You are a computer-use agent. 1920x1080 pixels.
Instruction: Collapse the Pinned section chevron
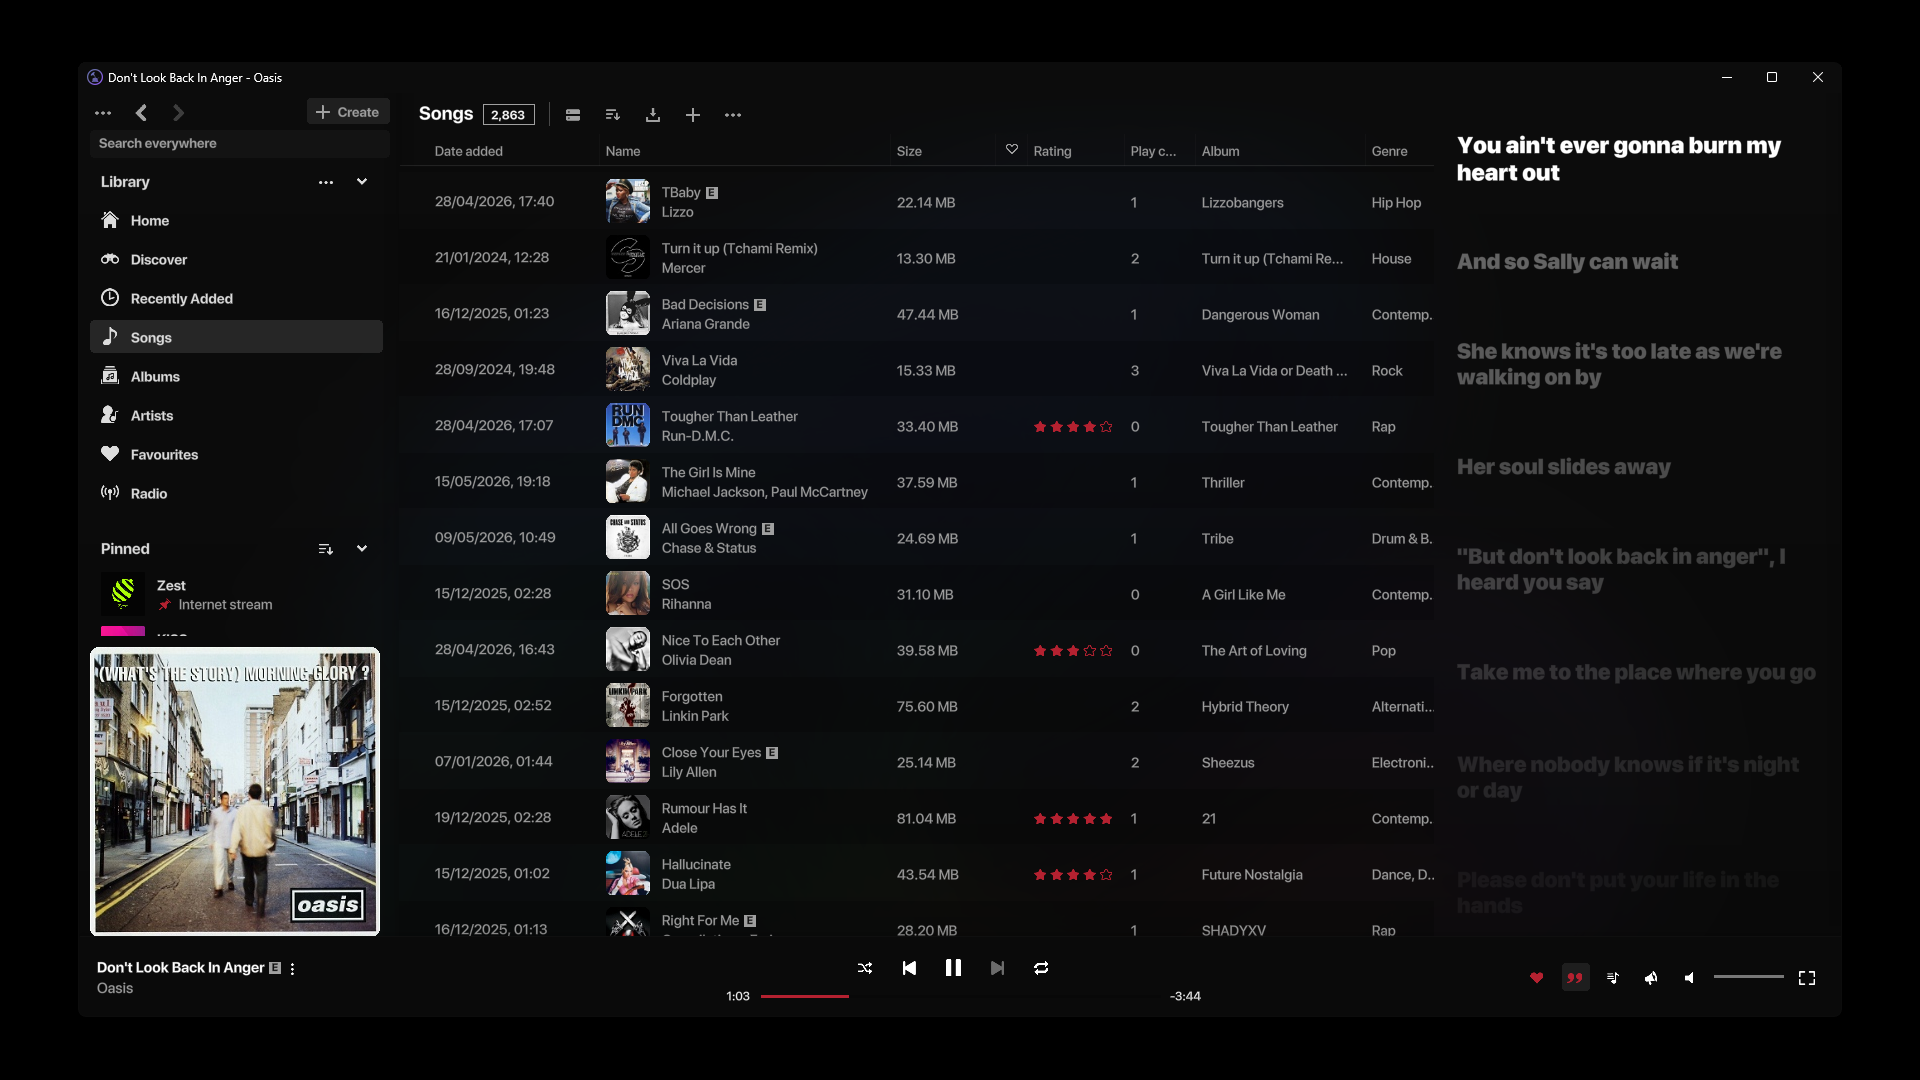pyautogui.click(x=362, y=549)
